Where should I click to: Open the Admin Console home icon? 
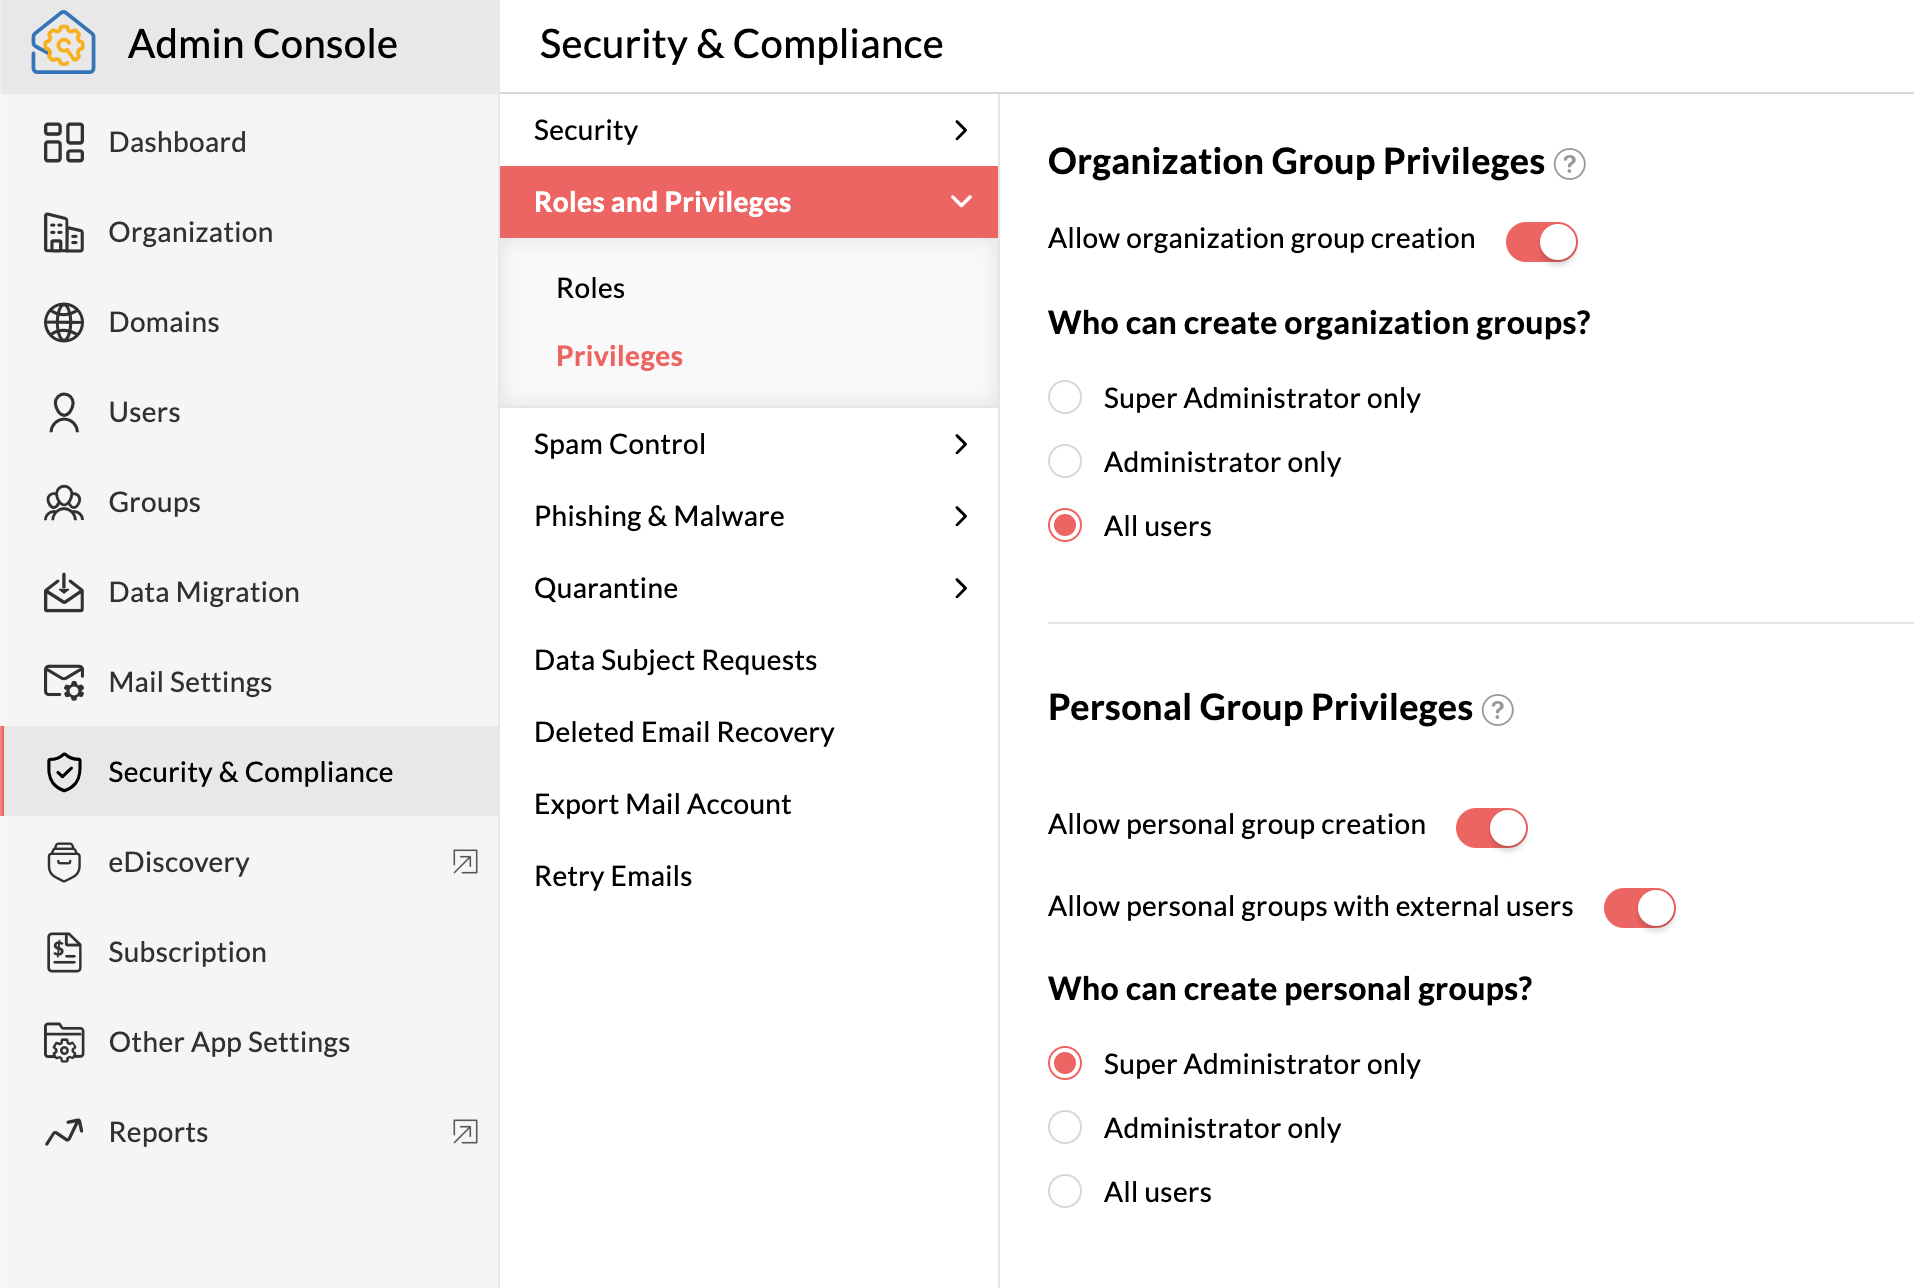(62, 42)
